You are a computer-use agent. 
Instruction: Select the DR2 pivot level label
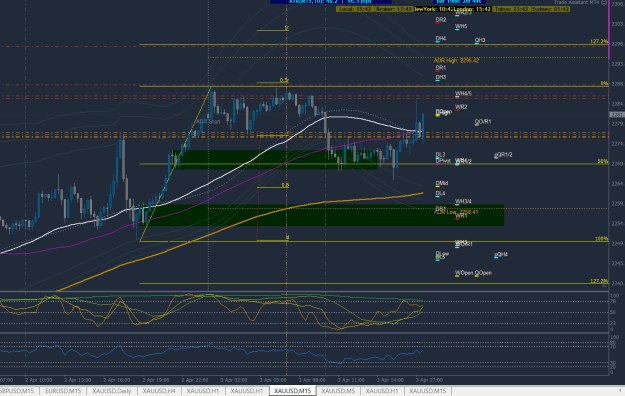coord(441,20)
